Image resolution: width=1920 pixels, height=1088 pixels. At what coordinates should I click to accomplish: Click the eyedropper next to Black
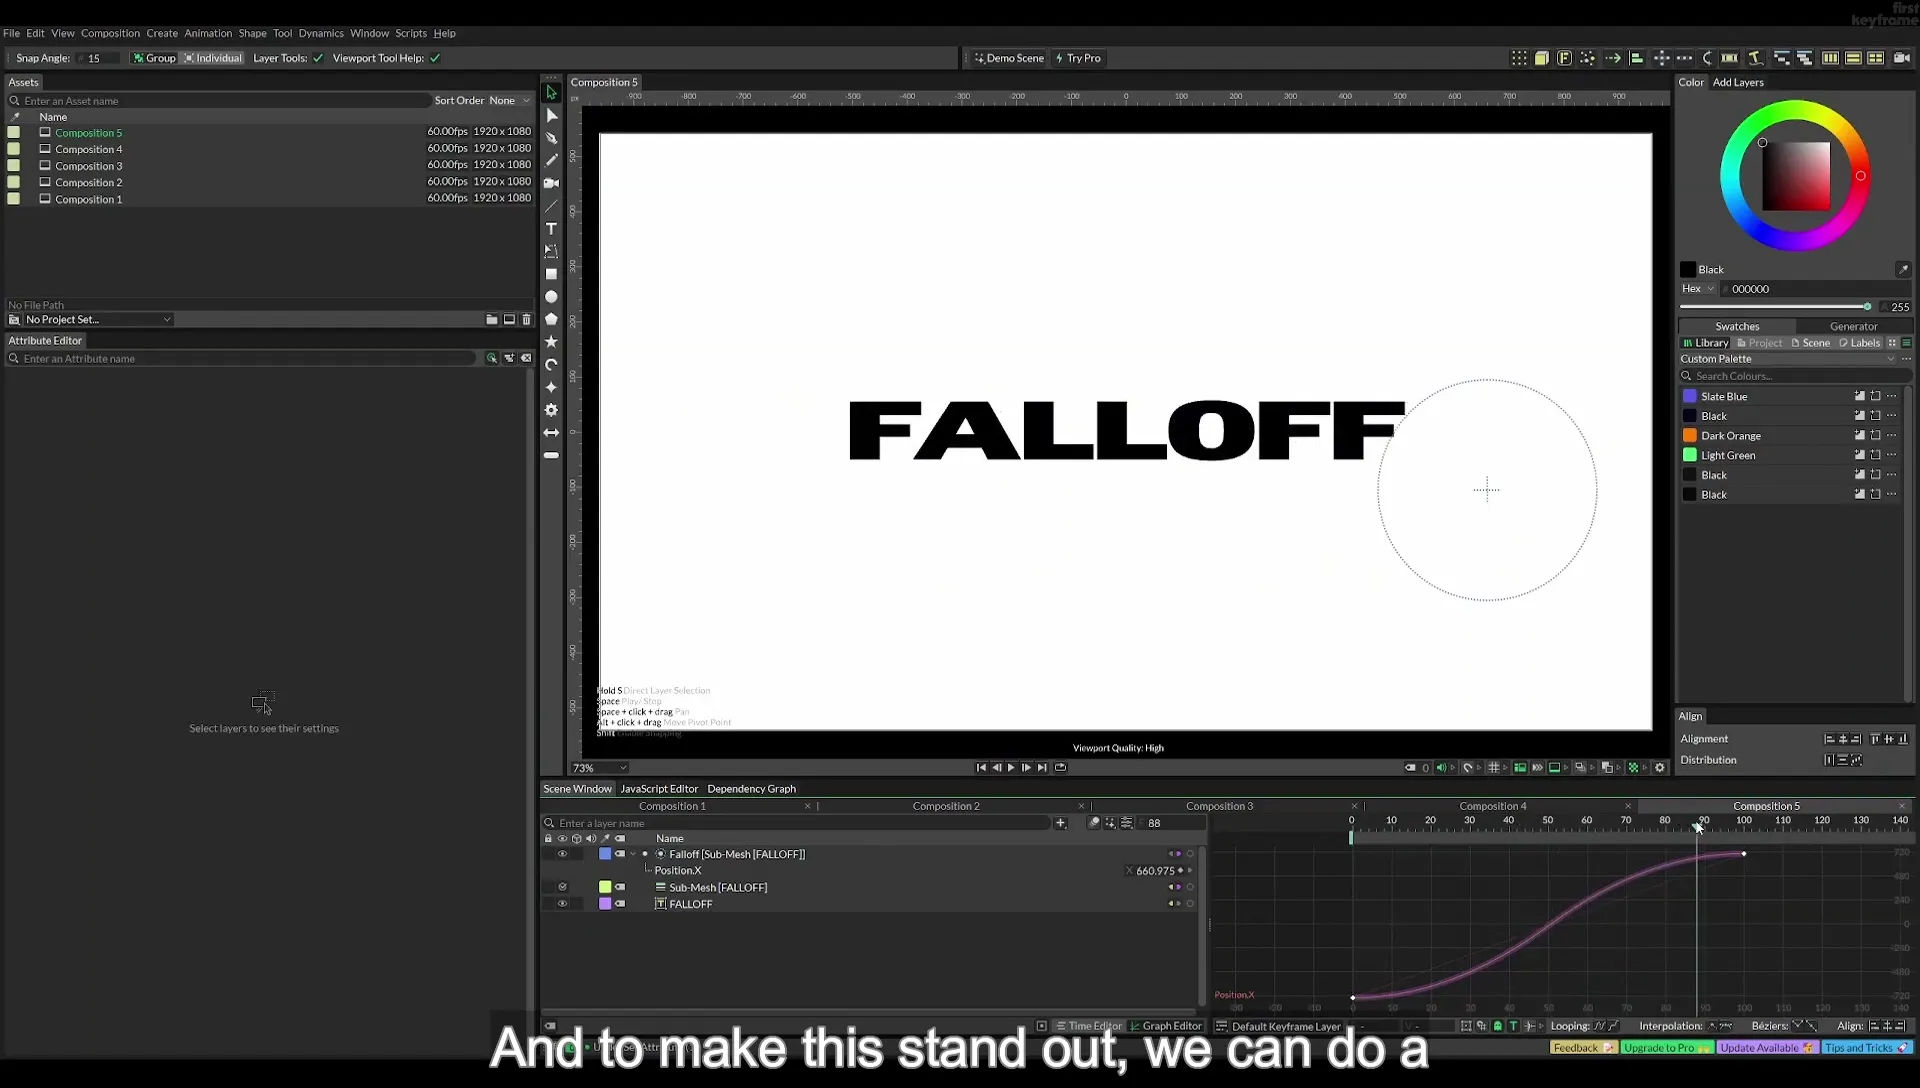click(1903, 269)
